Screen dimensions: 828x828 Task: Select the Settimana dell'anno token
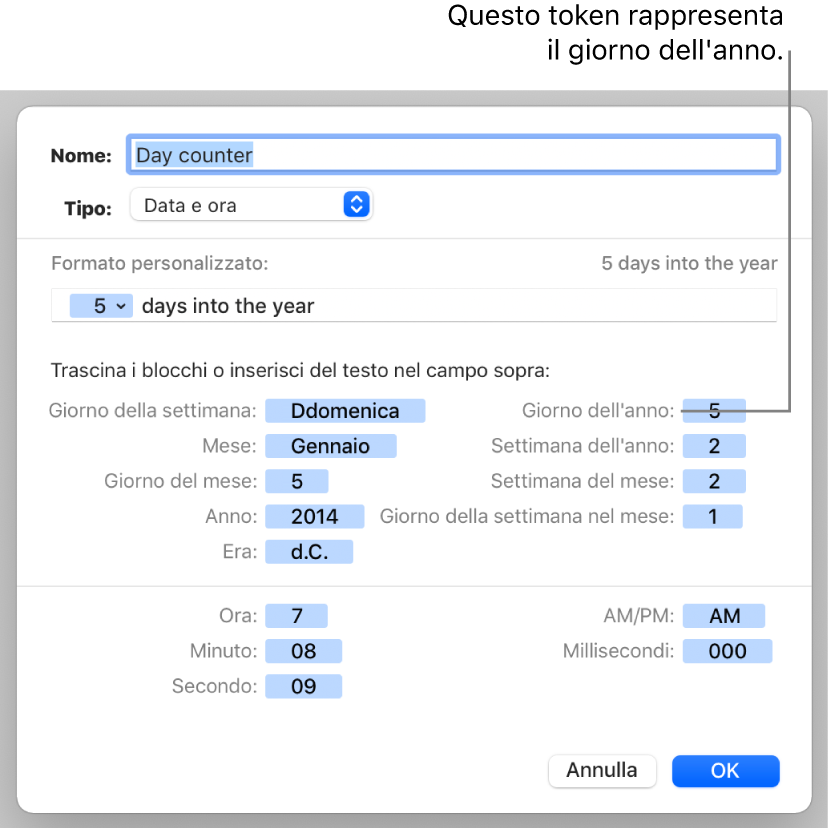click(x=714, y=446)
